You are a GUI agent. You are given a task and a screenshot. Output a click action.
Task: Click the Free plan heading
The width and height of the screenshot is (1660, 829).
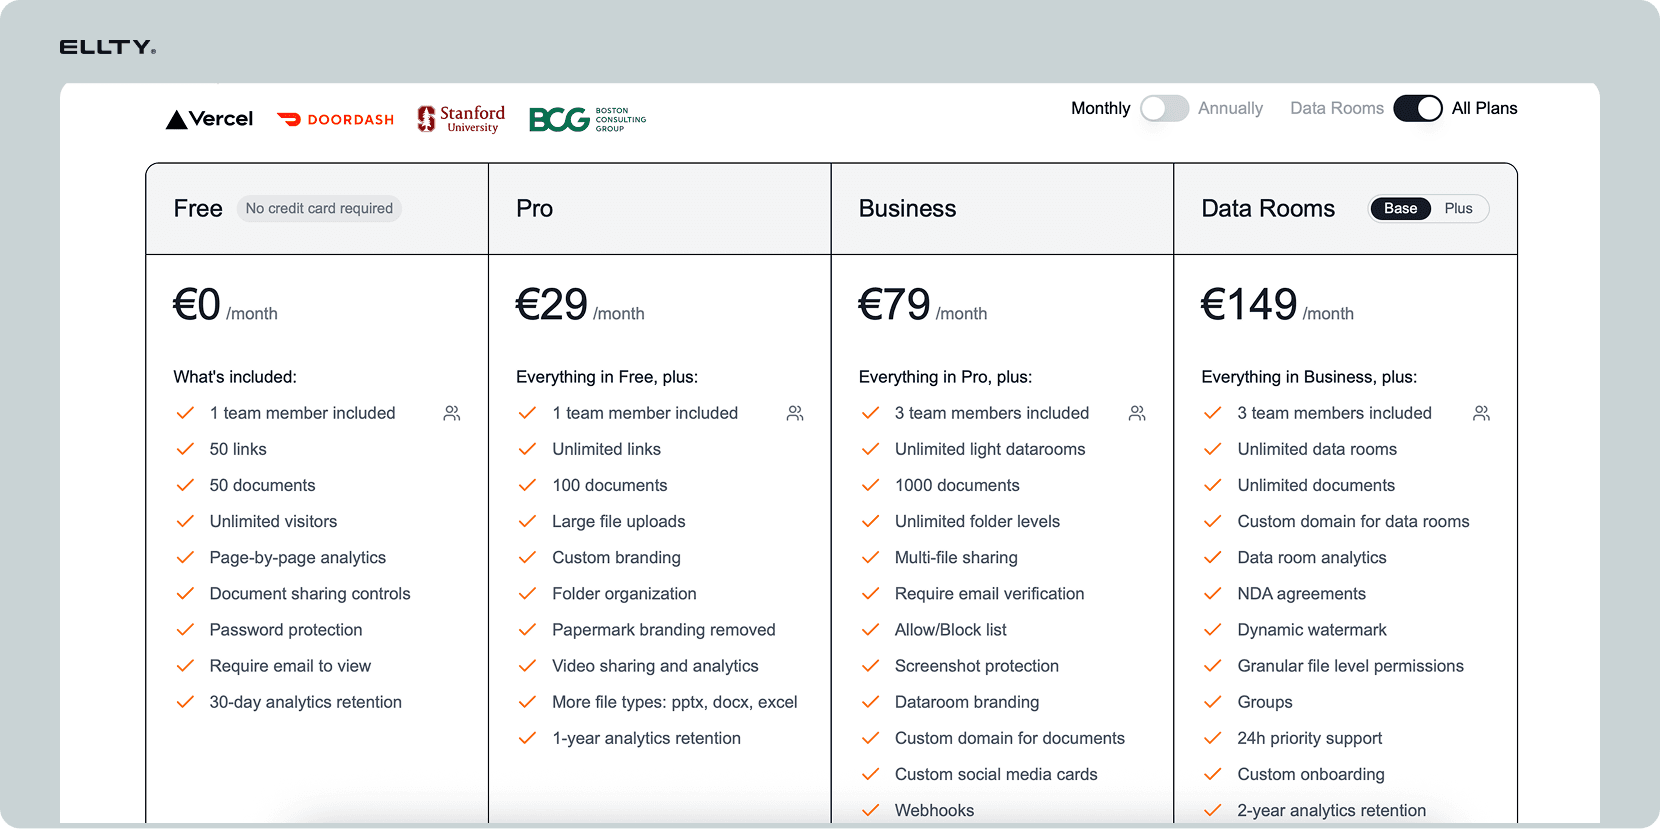pyautogui.click(x=198, y=208)
